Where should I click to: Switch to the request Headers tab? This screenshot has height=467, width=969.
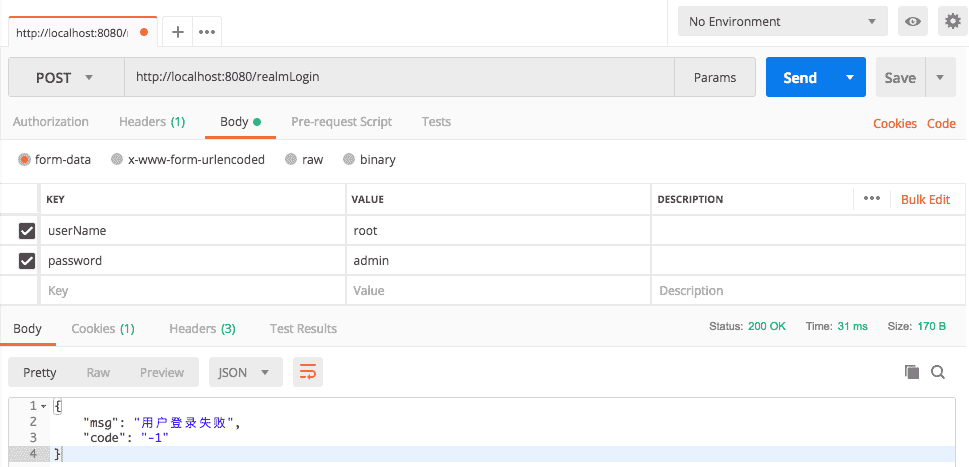pos(151,122)
